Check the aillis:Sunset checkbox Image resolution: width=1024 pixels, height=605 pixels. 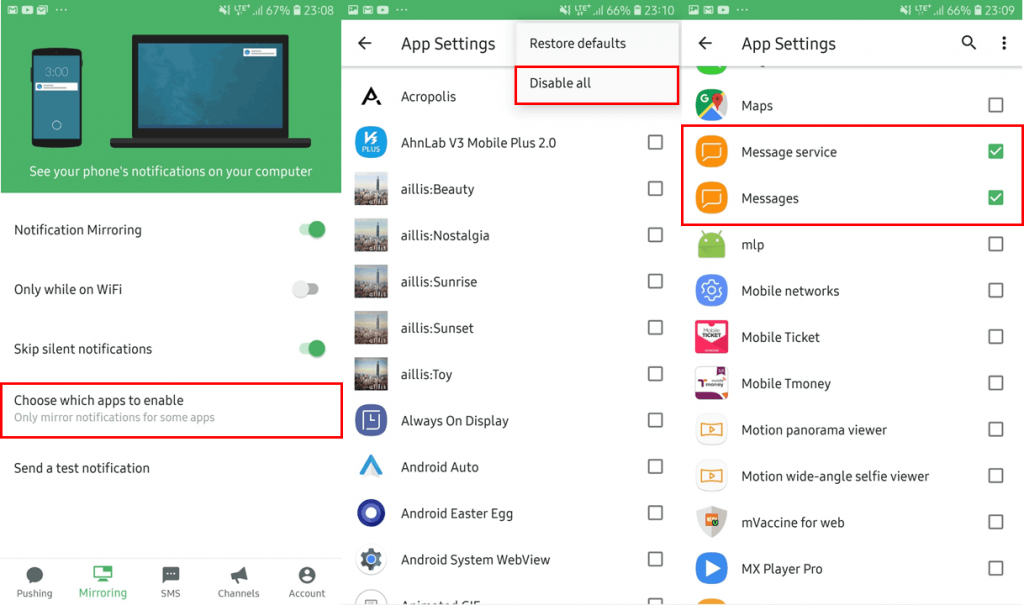[x=655, y=328]
